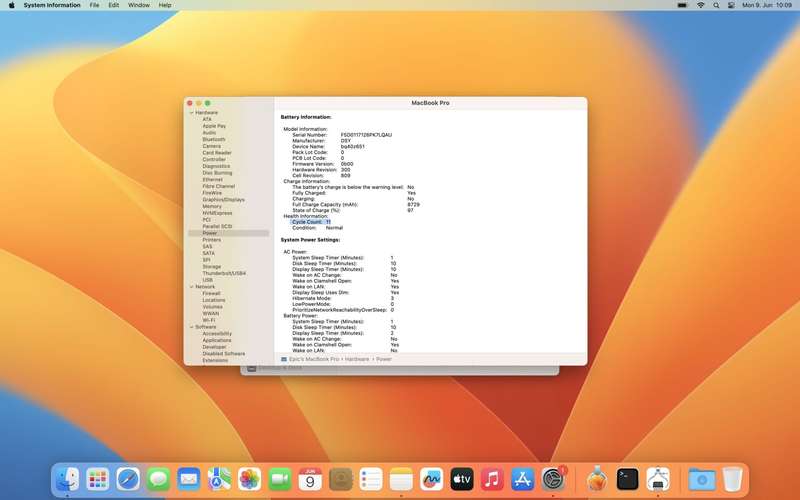Click System Information chip icon in dock
Viewport: 800px width, 500px height.
click(x=658, y=480)
